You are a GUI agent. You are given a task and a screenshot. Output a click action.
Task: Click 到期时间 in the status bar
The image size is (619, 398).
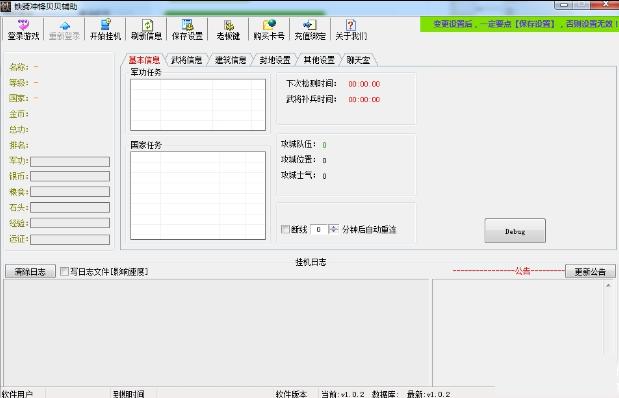tap(128, 394)
